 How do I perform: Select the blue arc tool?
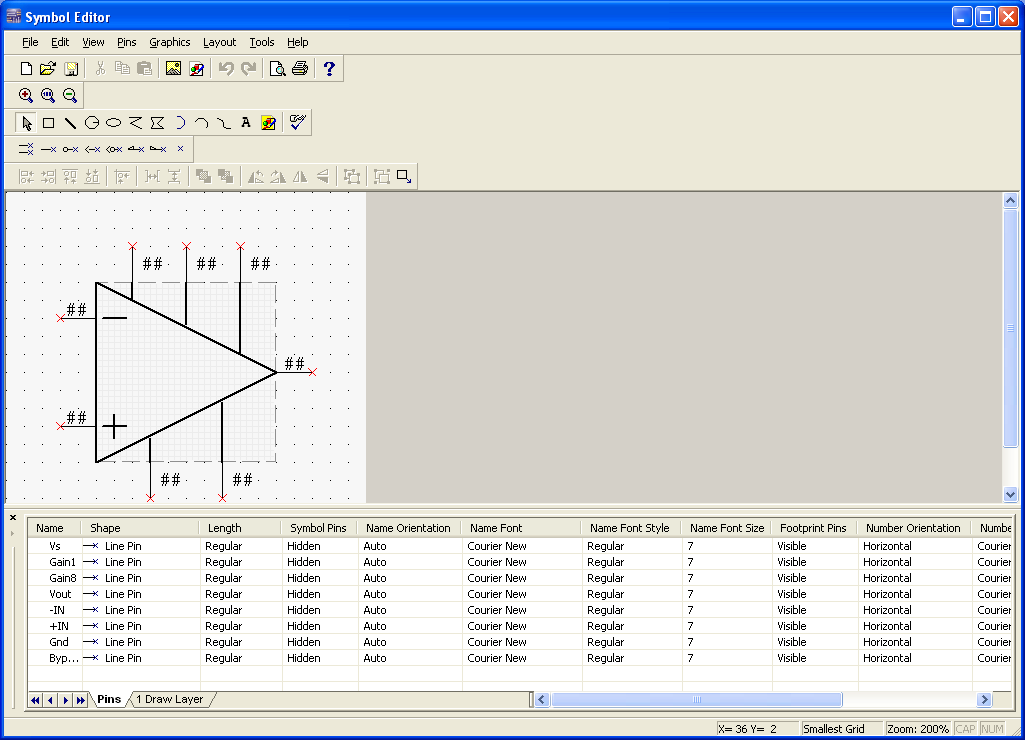pyautogui.click(x=180, y=123)
